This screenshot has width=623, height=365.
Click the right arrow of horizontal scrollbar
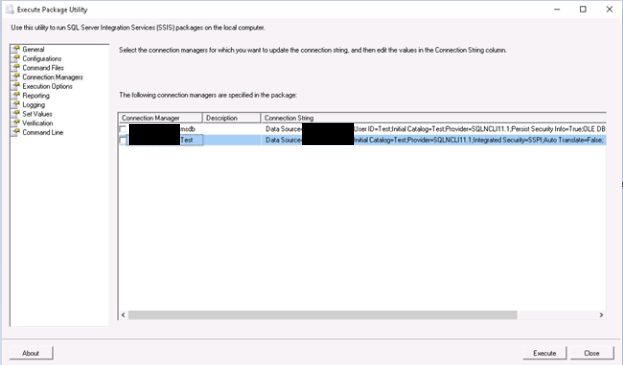pyautogui.click(x=602, y=315)
